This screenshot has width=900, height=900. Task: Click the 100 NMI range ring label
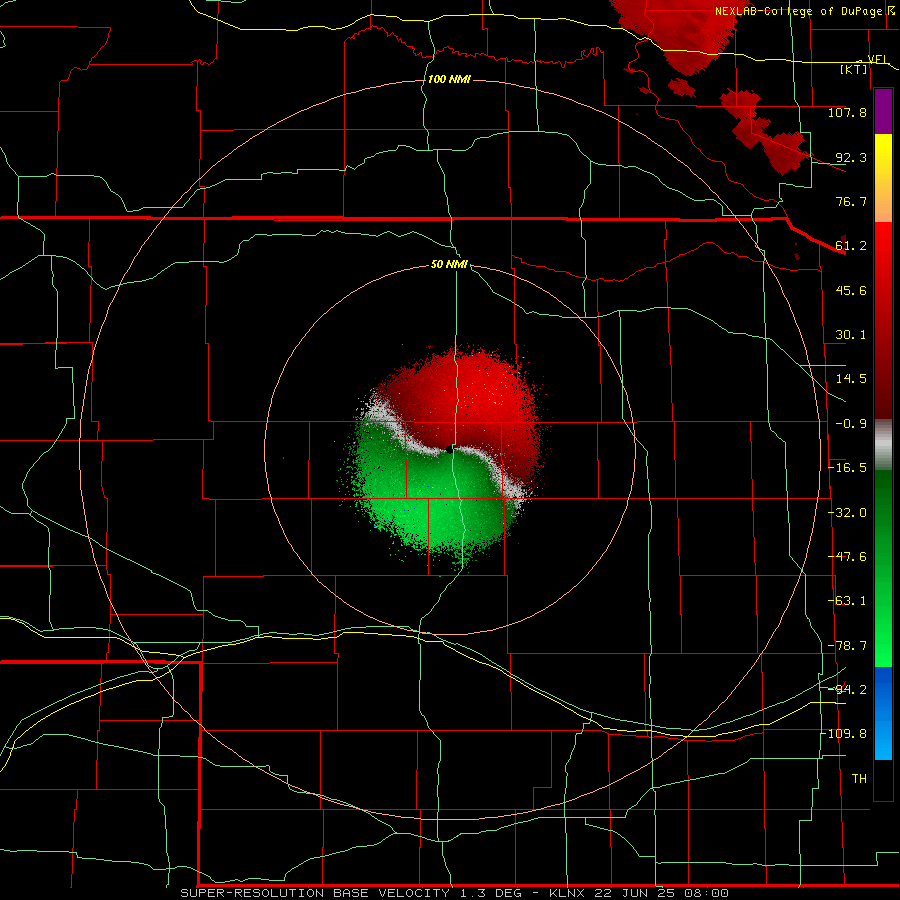(x=449, y=79)
